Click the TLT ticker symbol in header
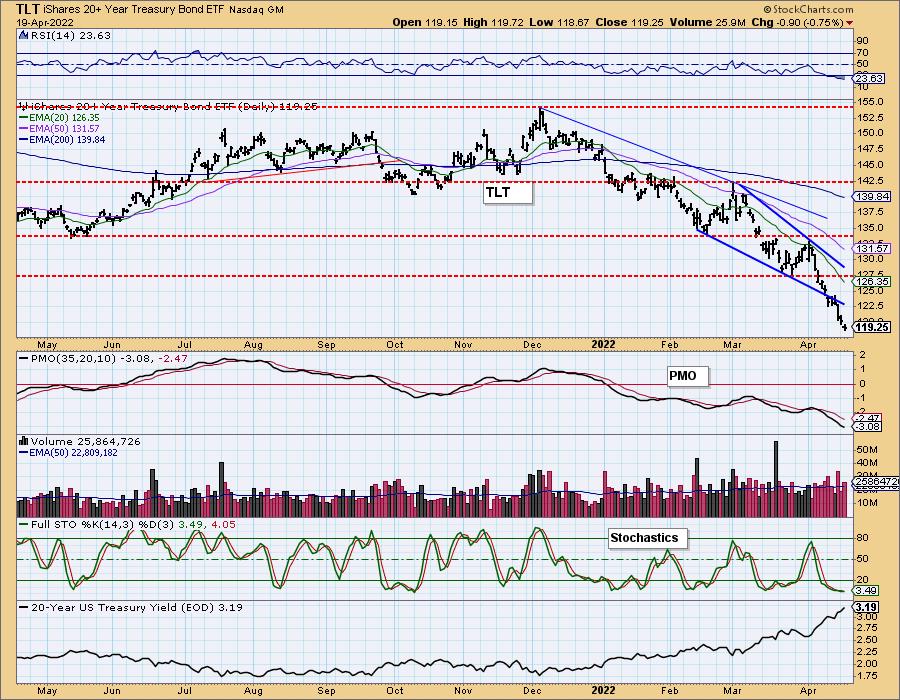This screenshot has height=700, width=900. click(x=28, y=9)
